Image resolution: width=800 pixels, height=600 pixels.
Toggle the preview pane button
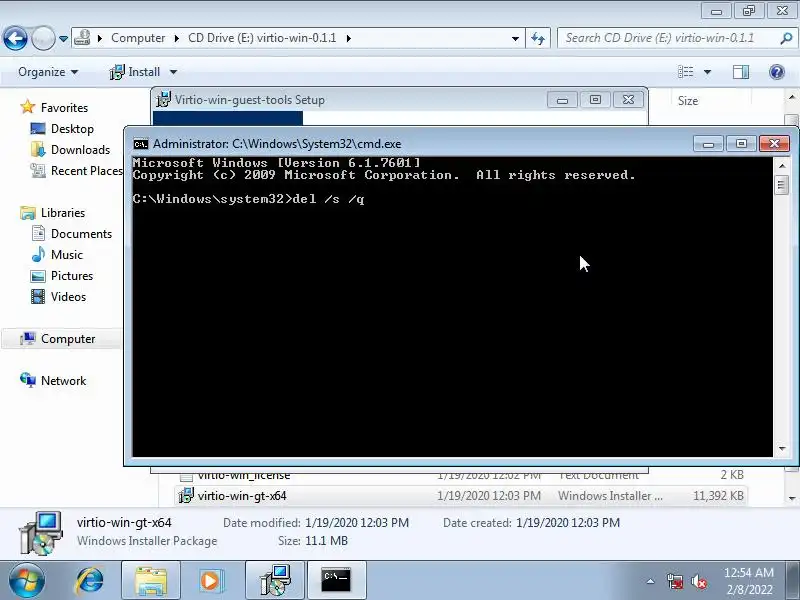tap(740, 72)
